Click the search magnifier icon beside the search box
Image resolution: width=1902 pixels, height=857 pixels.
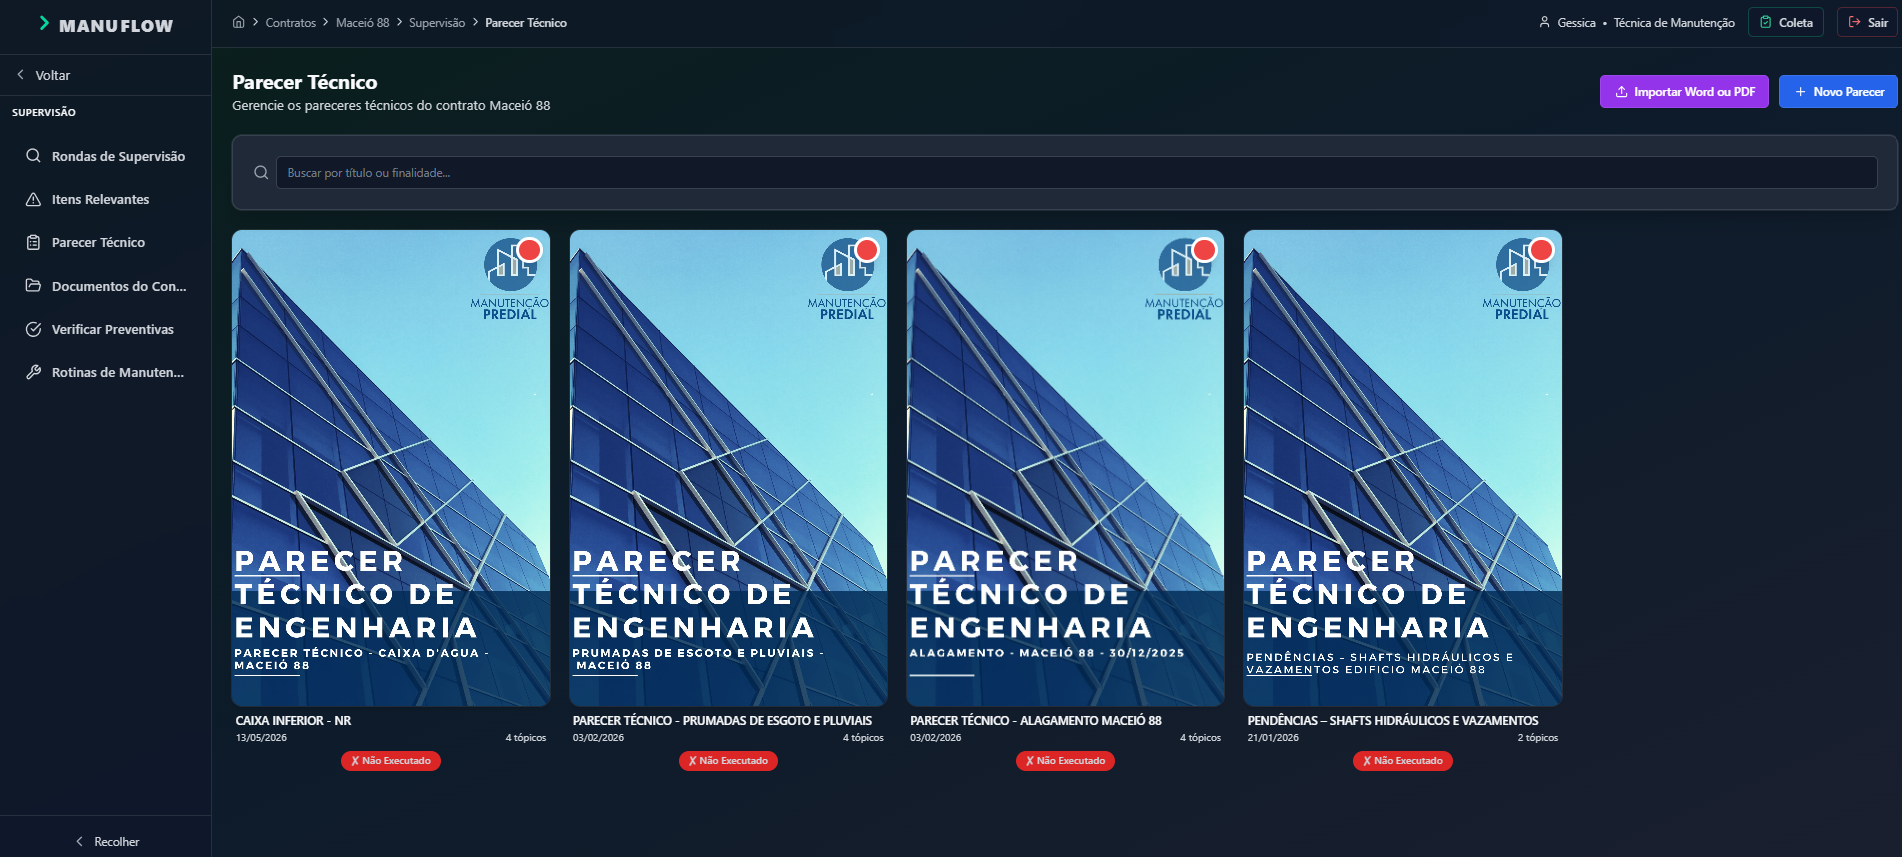[261, 173]
